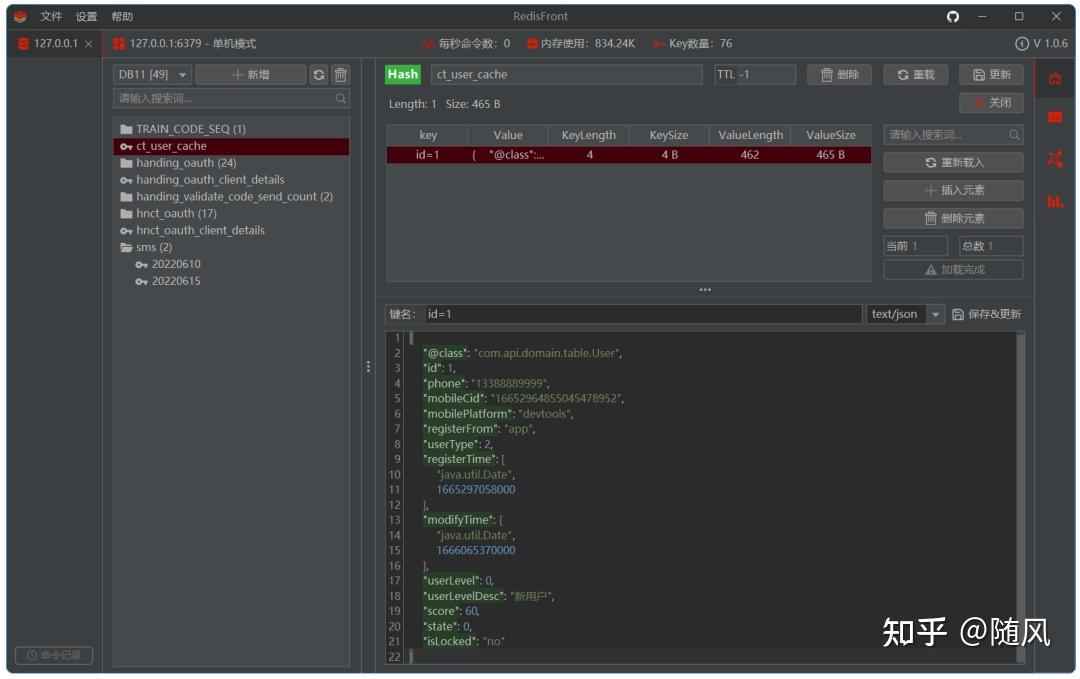The image size is (1080, 679).
Task: Select the 20220610 key under sms
Action: click(168, 264)
